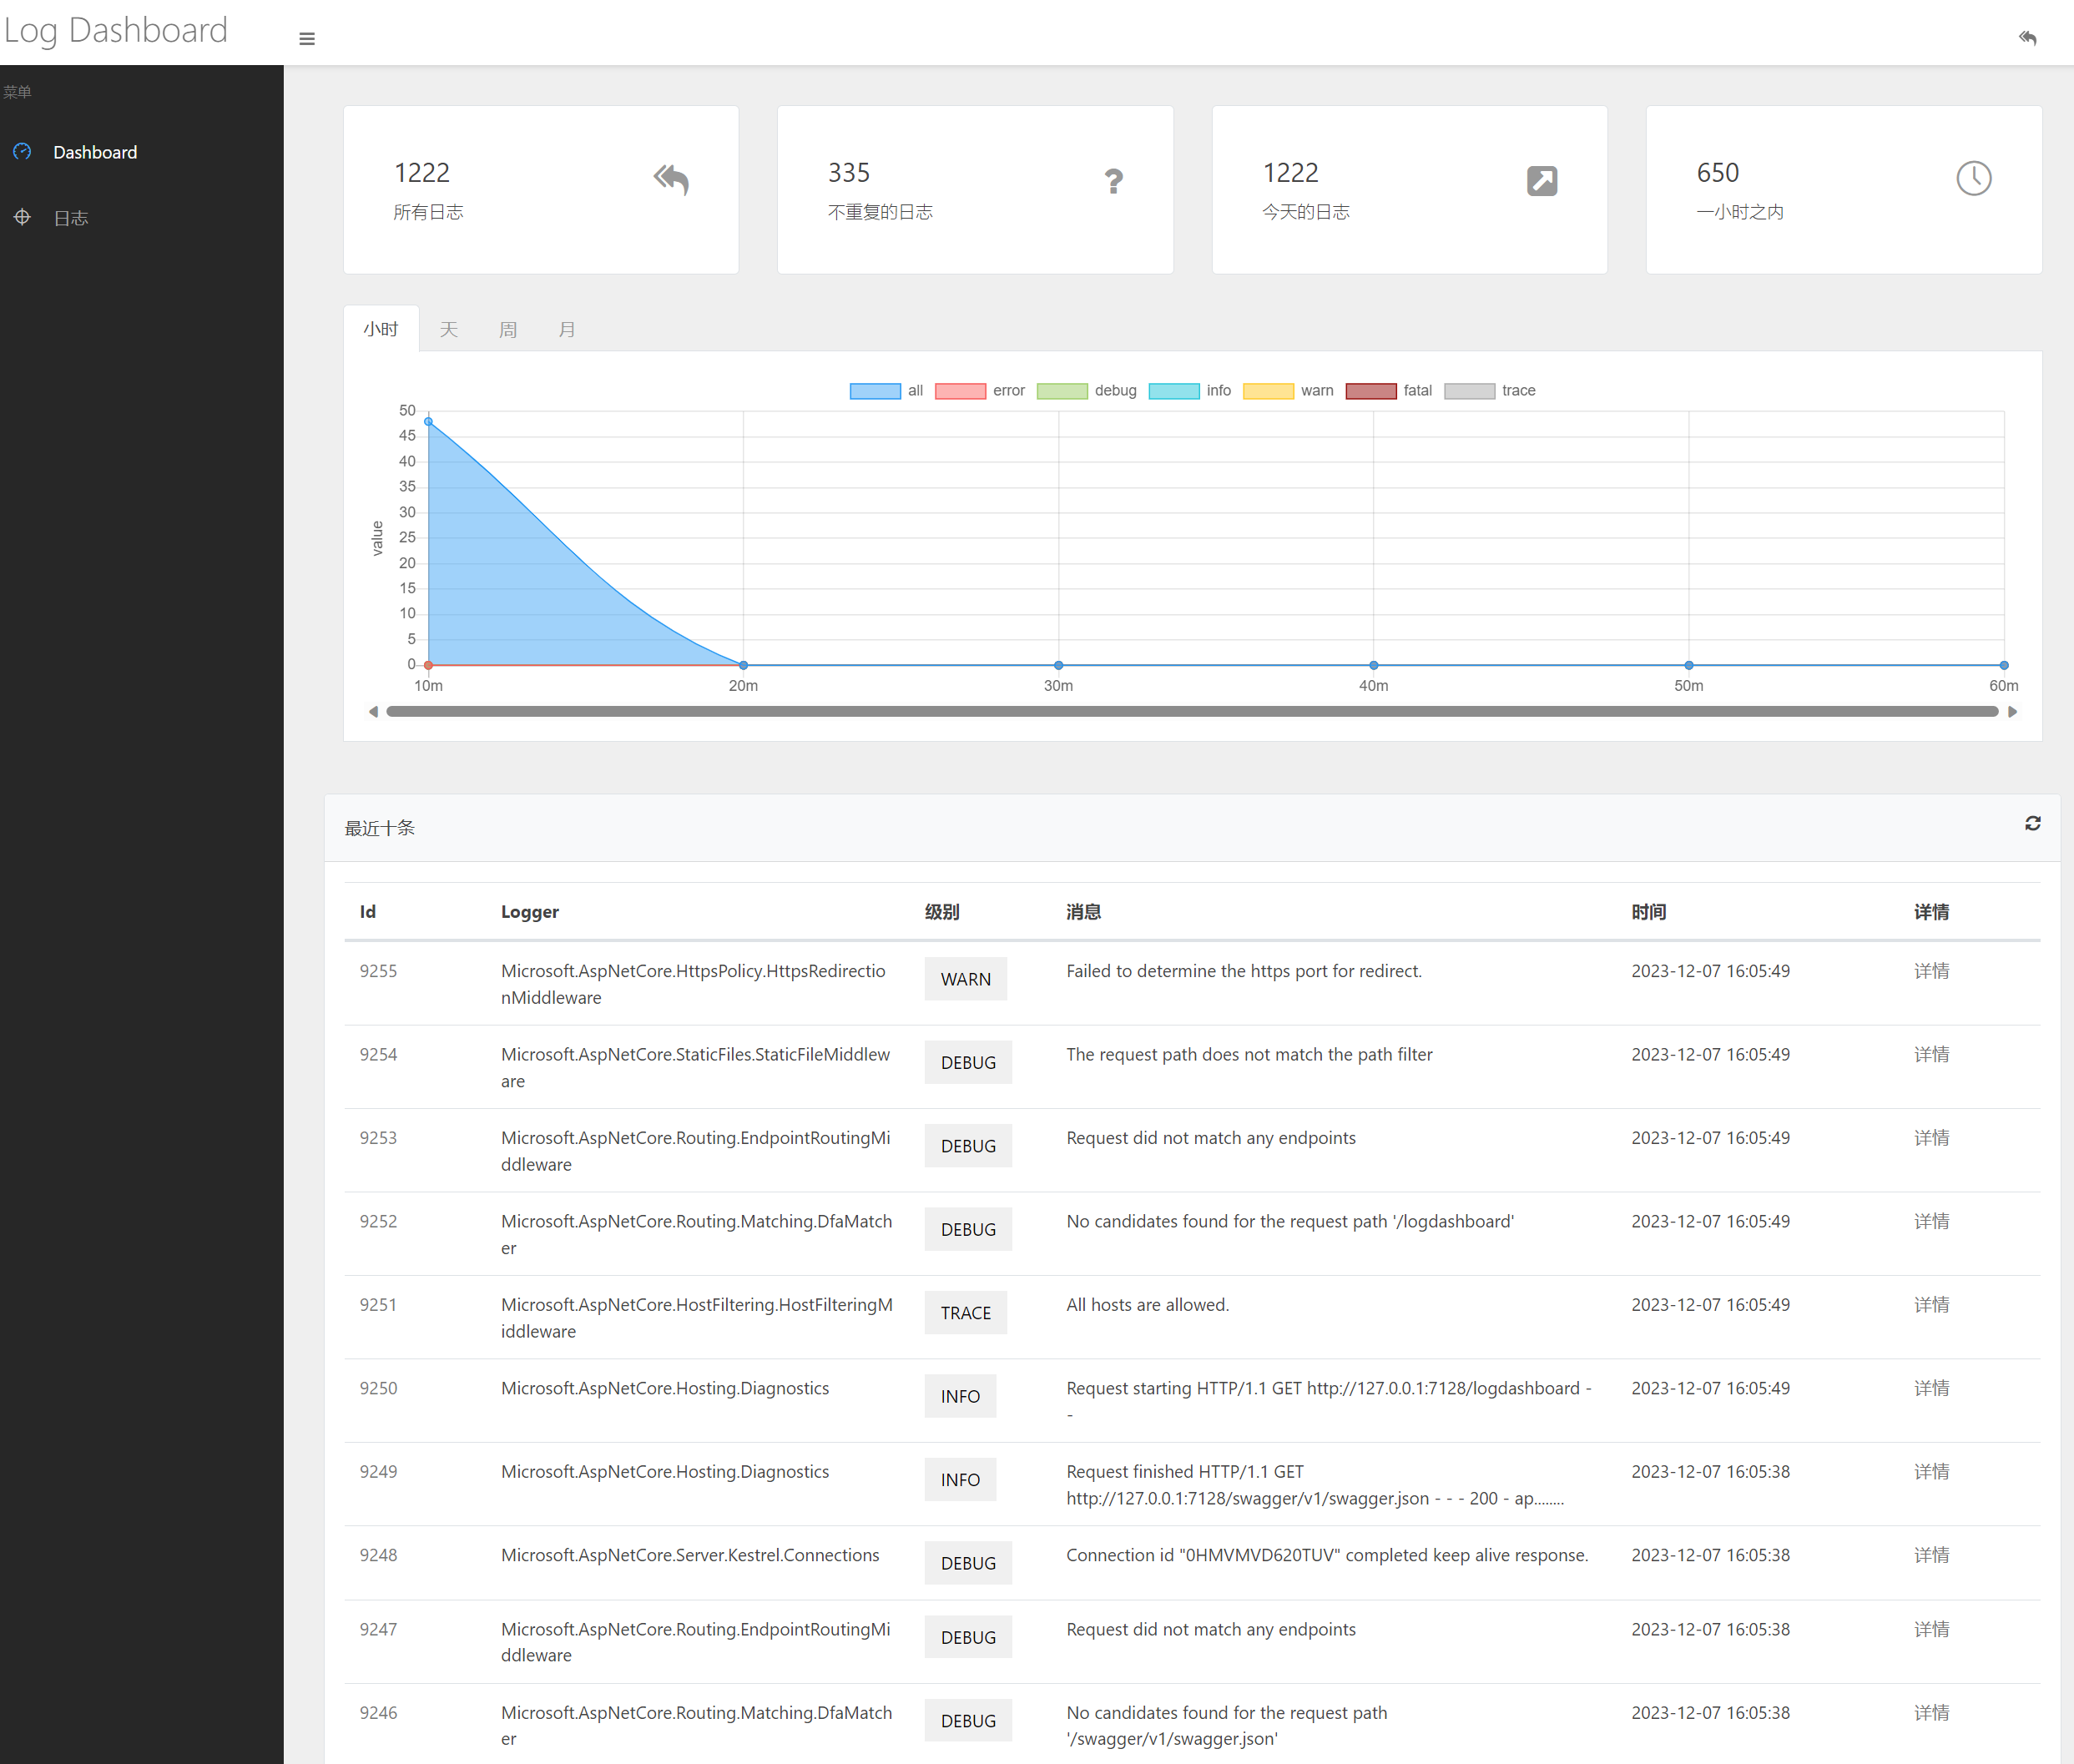Screen dimensions: 2074x1764
Task: Click the chart's left scroll arrow
Action: click(373, 712)
